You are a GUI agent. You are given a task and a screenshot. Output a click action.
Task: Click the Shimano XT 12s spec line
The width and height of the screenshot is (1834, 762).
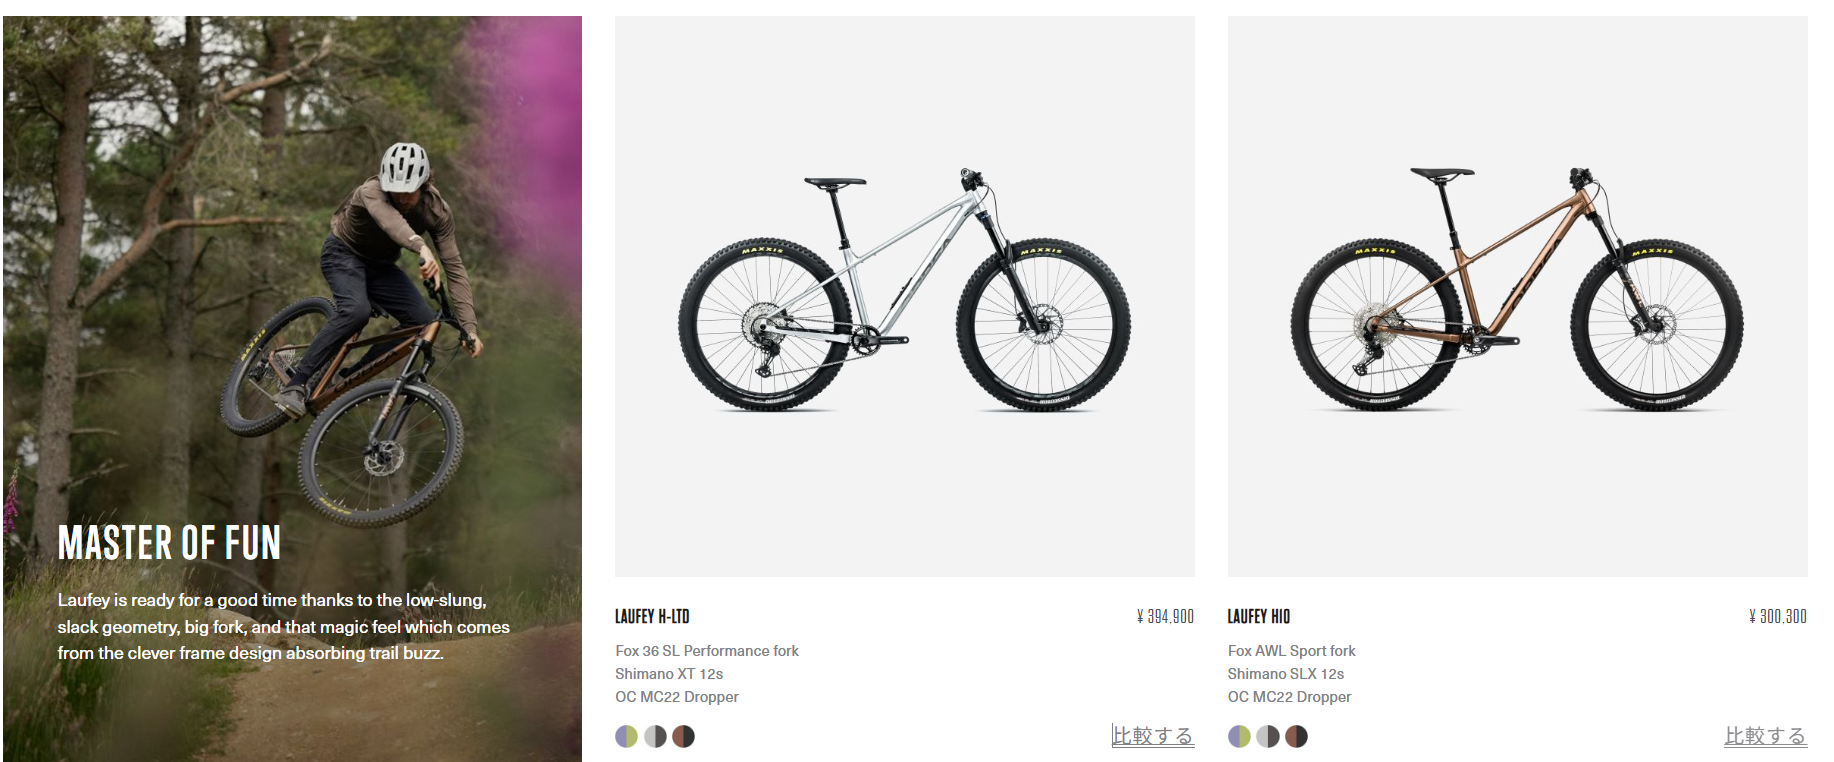click(669, 674)
